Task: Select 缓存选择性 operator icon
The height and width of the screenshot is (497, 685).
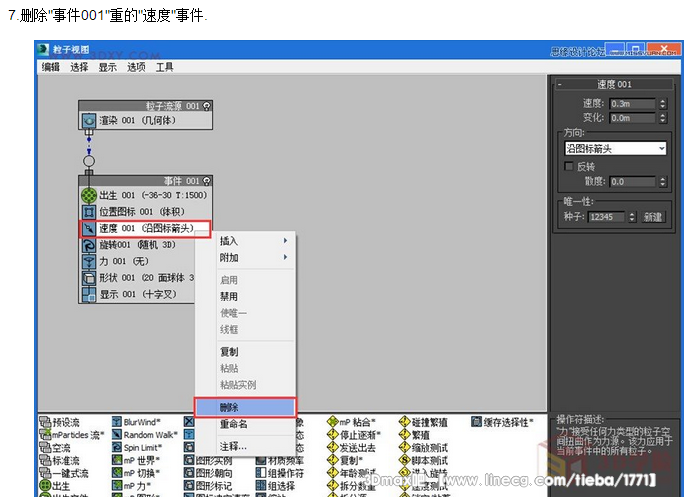Action: (x=476, y=422)
